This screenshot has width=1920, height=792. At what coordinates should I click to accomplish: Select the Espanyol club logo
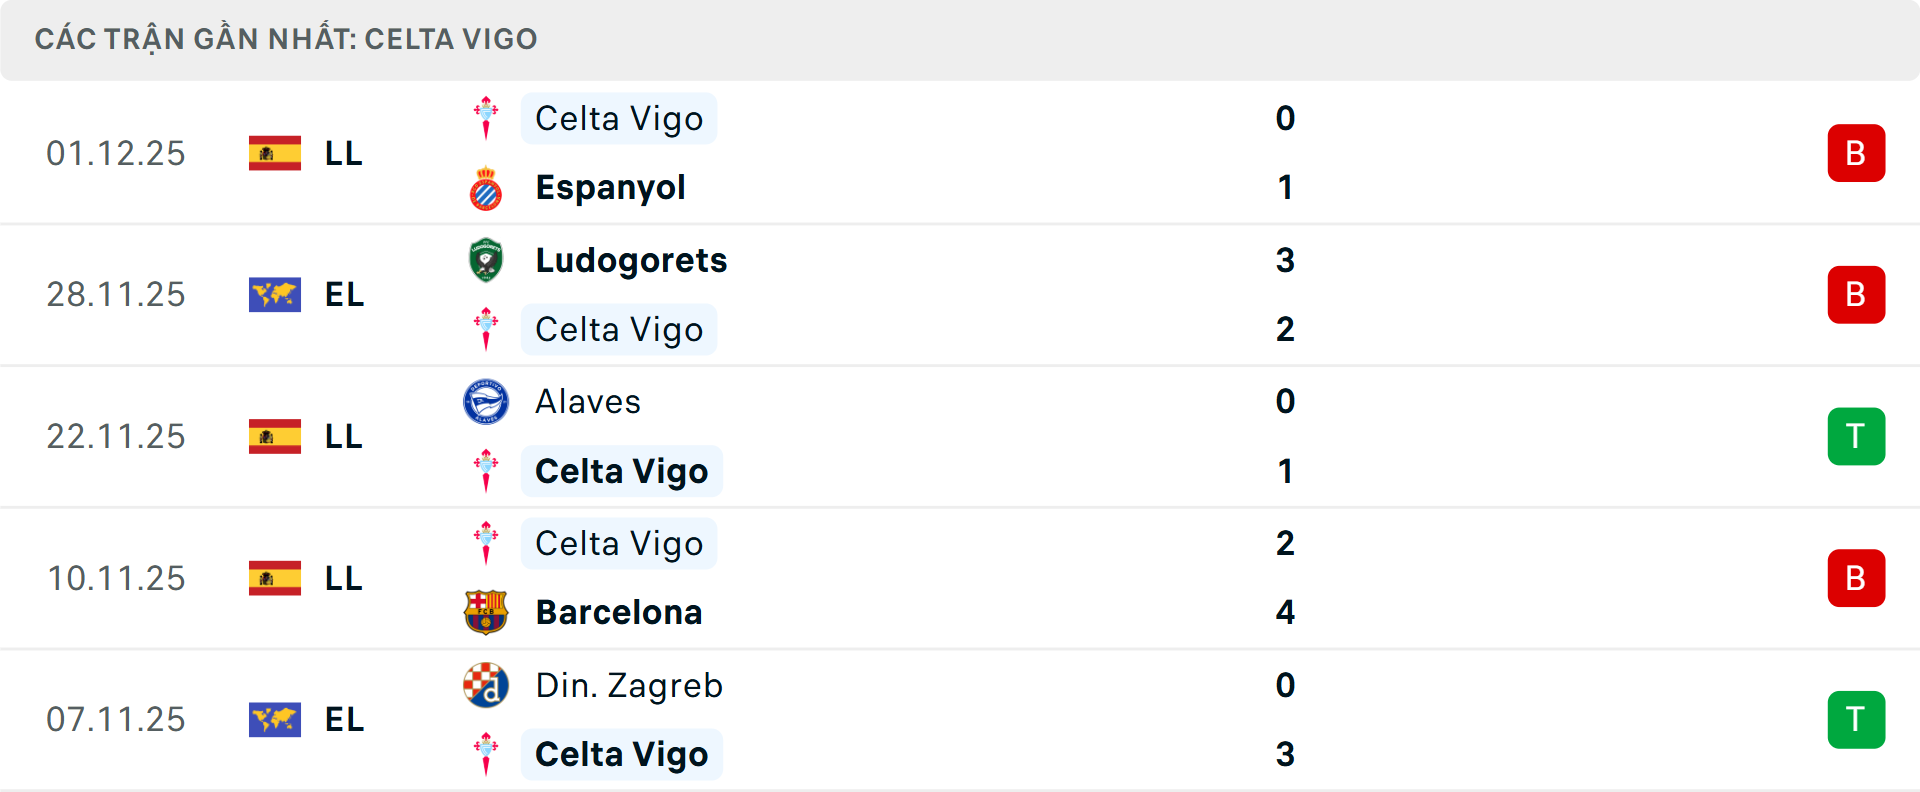tap(487, 186)
